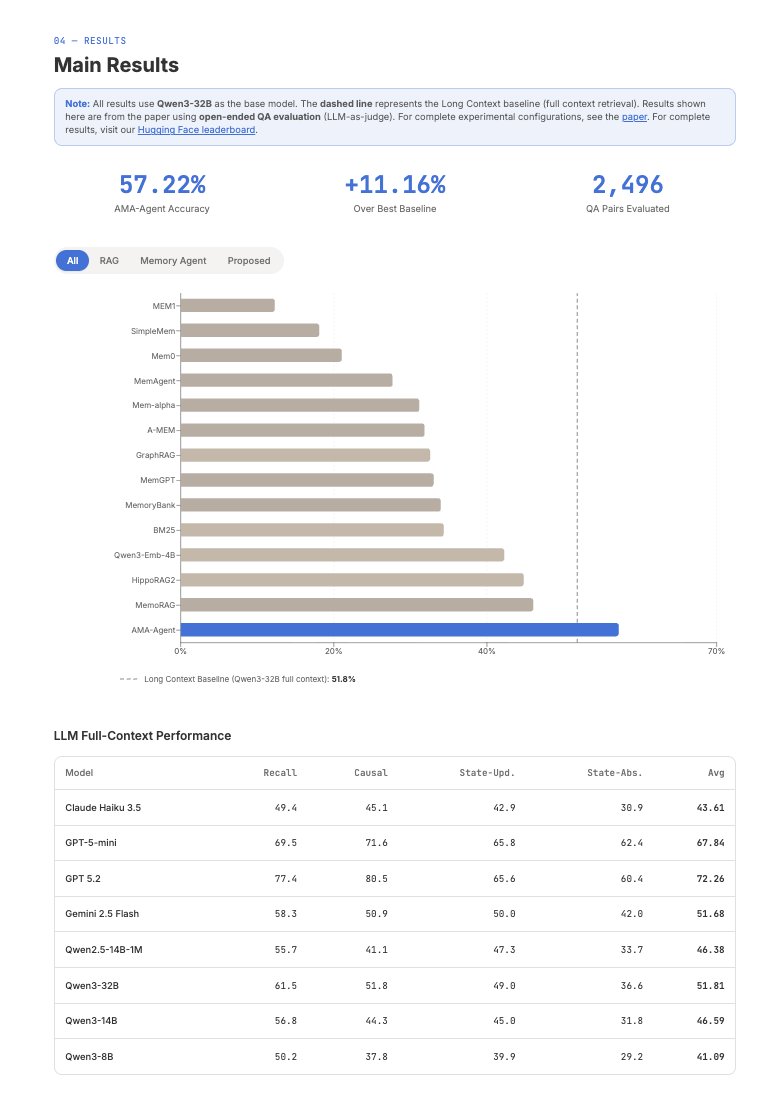
Task: Select the Qwen3-8B table row name
Action: (89, 1057)
